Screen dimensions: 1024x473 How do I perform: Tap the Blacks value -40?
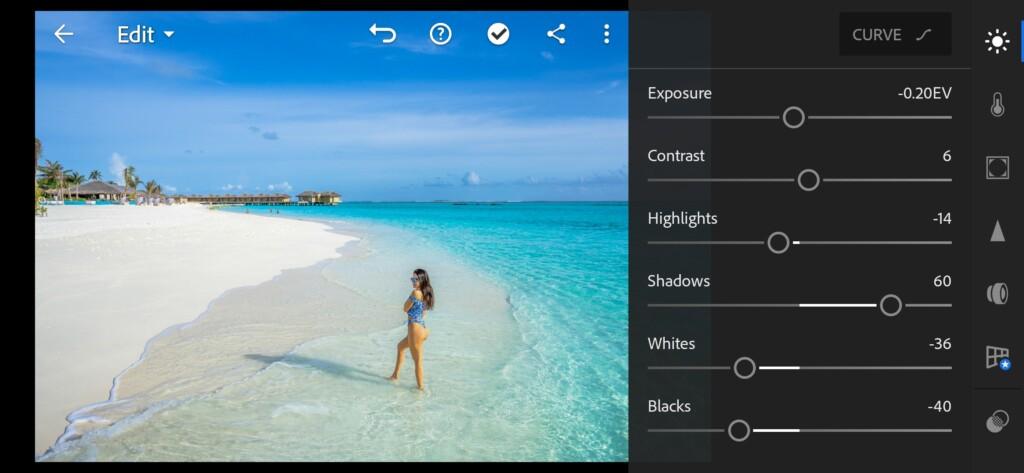coord(939,407)
